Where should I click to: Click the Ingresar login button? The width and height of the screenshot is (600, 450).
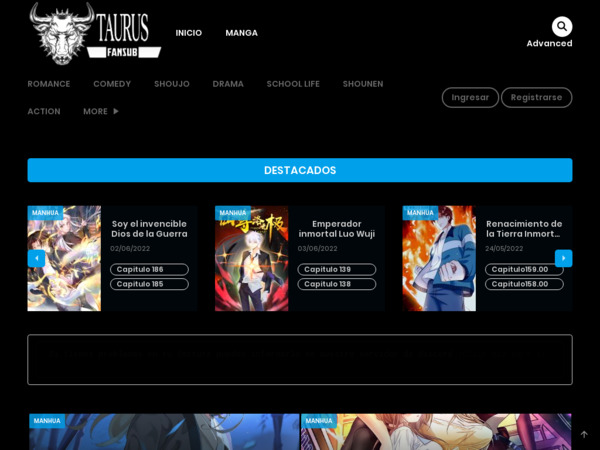[470, 98]
